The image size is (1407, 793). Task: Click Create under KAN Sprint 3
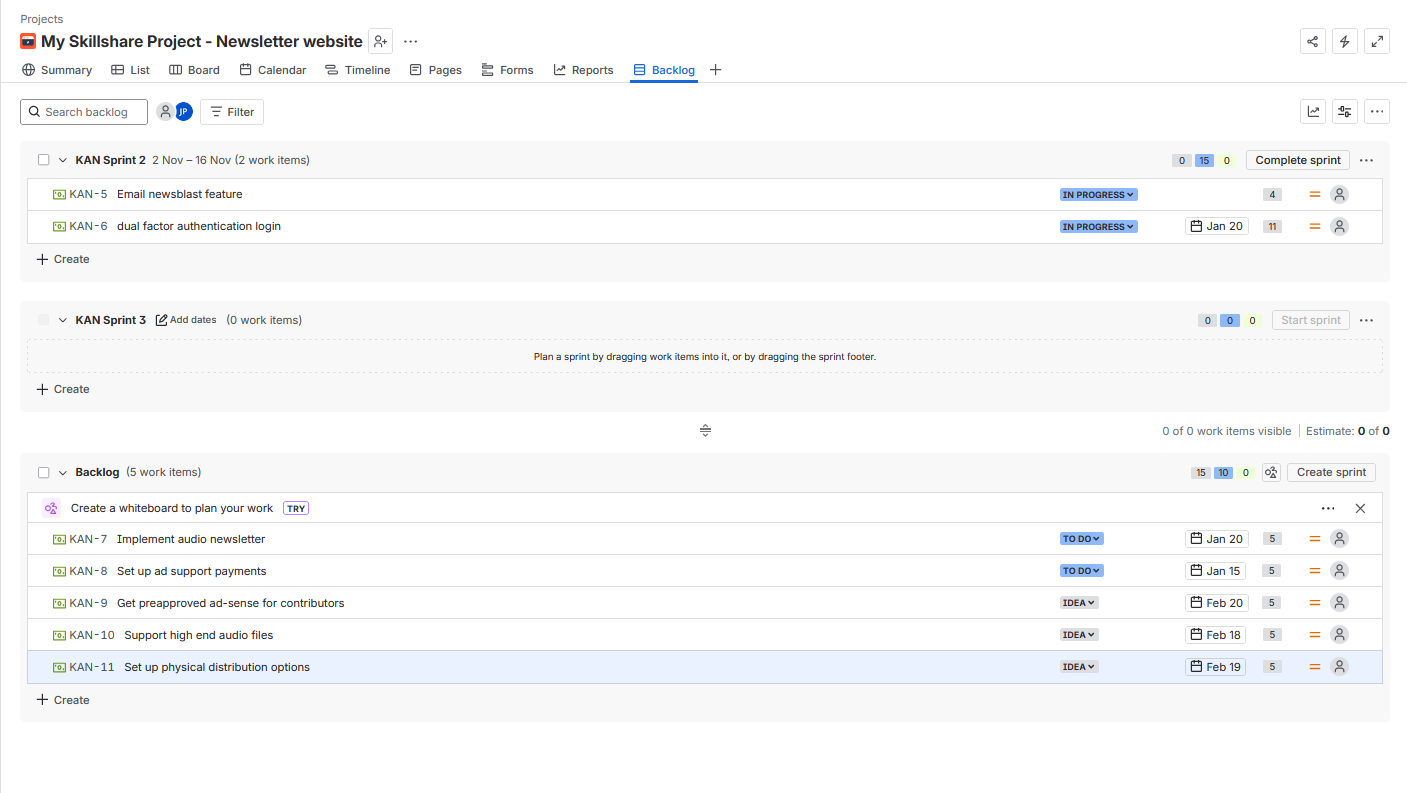click(x=63, y=389)
